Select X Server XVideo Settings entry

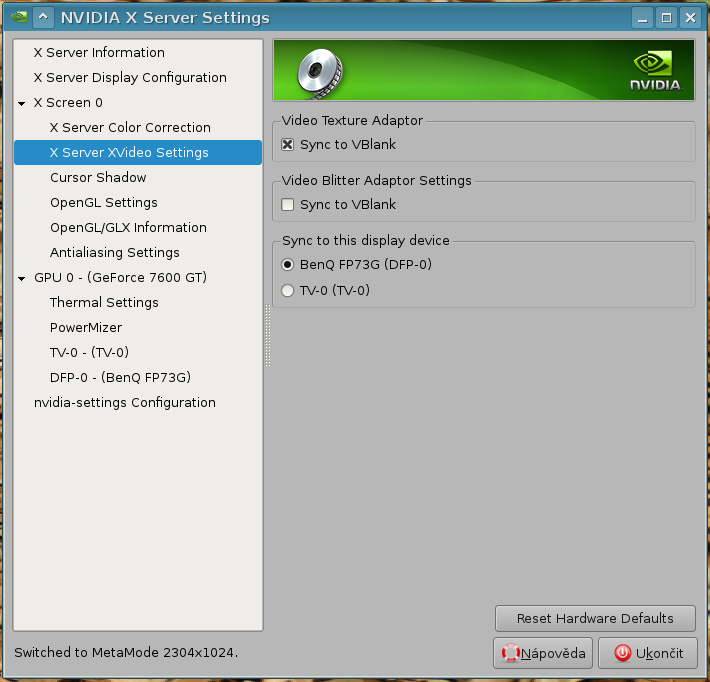(x=138, y=153)
